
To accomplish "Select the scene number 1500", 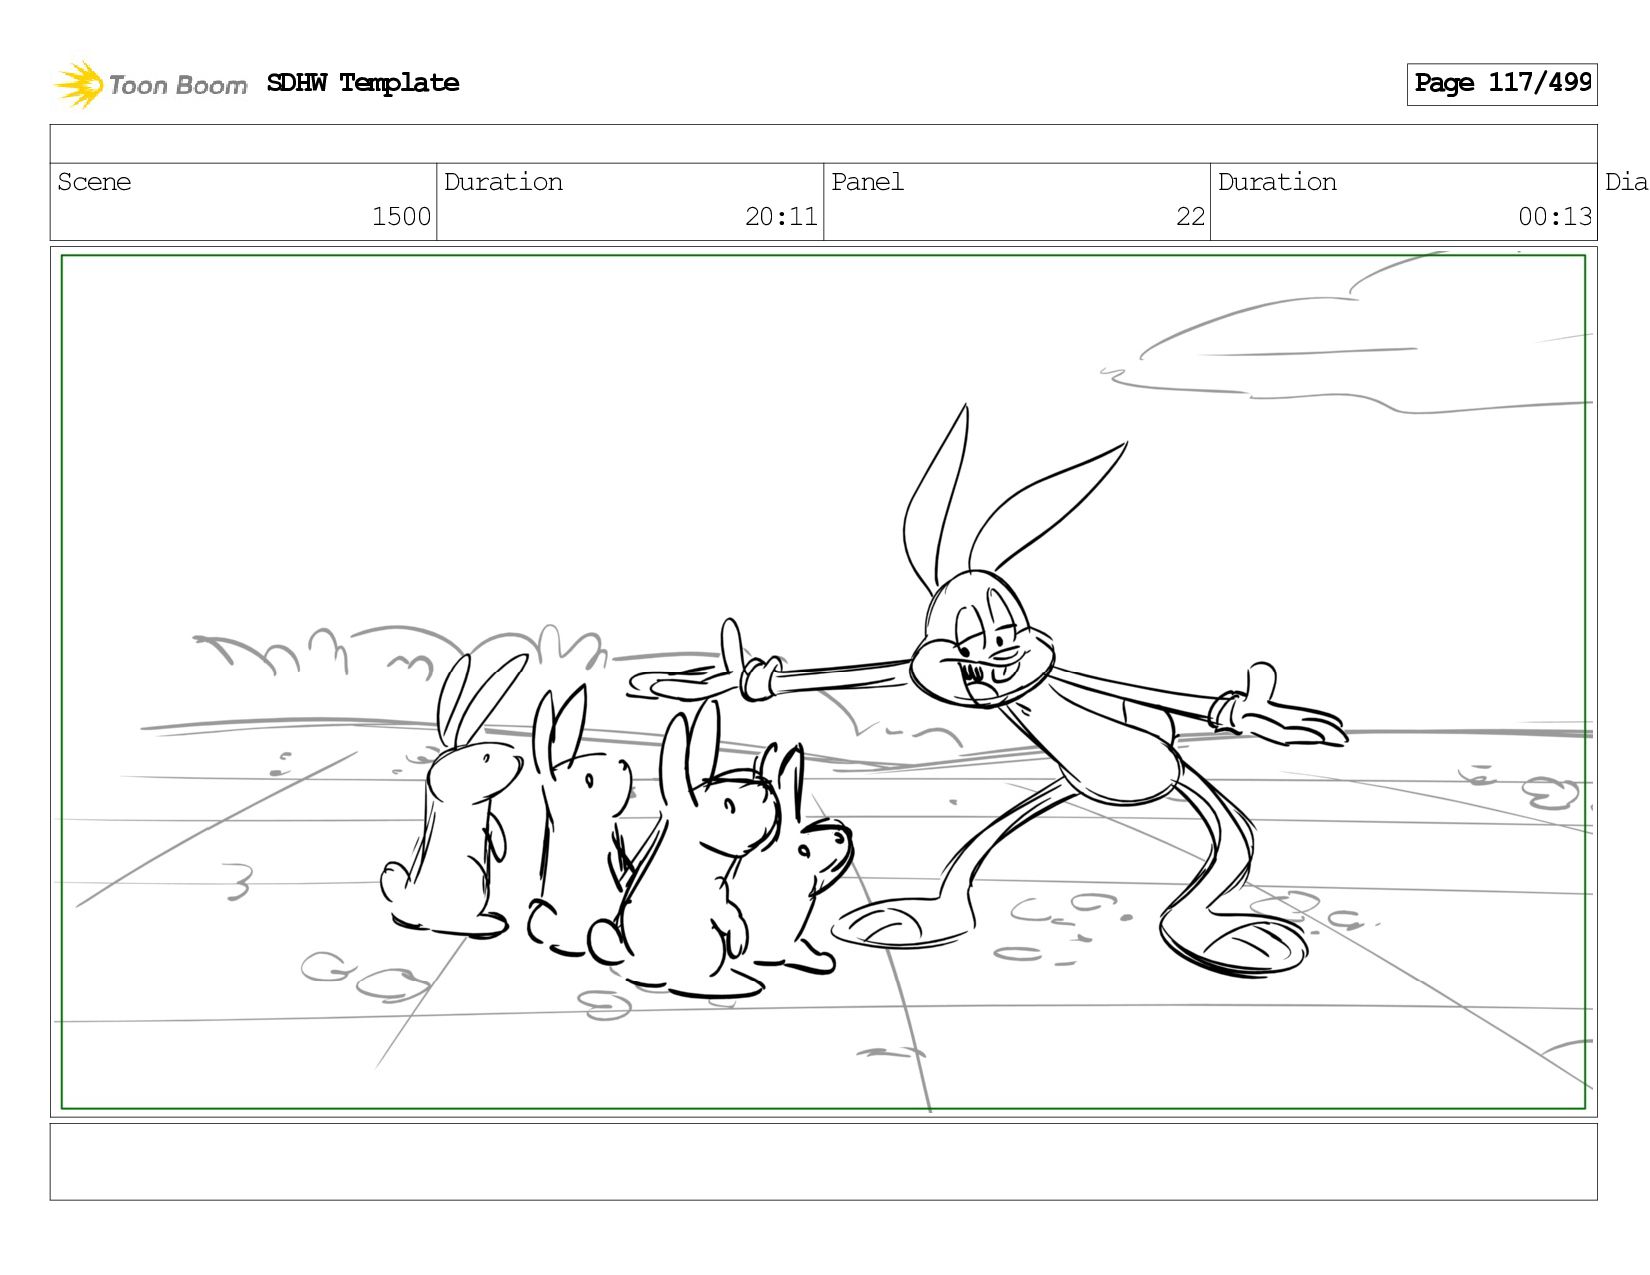I will tap(401, 217).
